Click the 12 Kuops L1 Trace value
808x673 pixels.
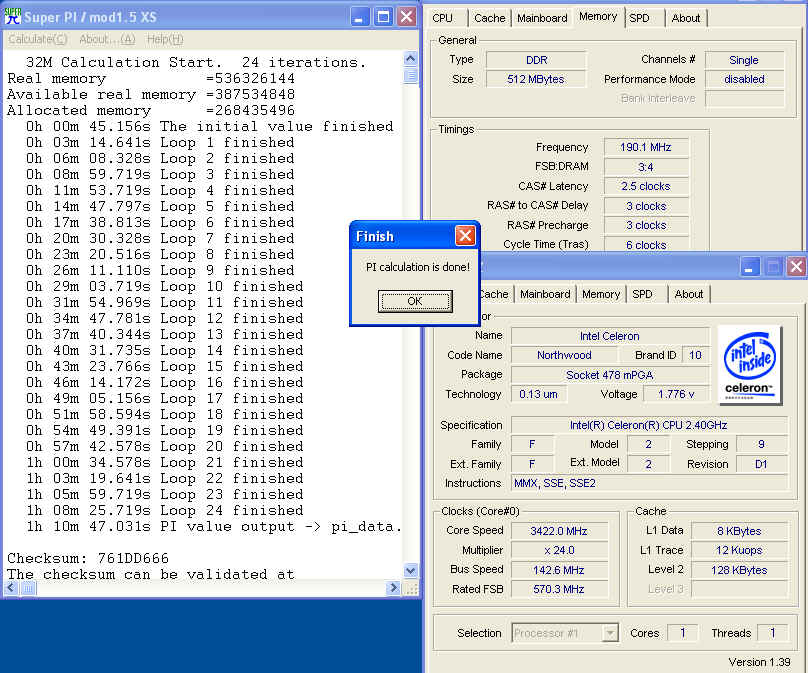click(x=739, y=550)
